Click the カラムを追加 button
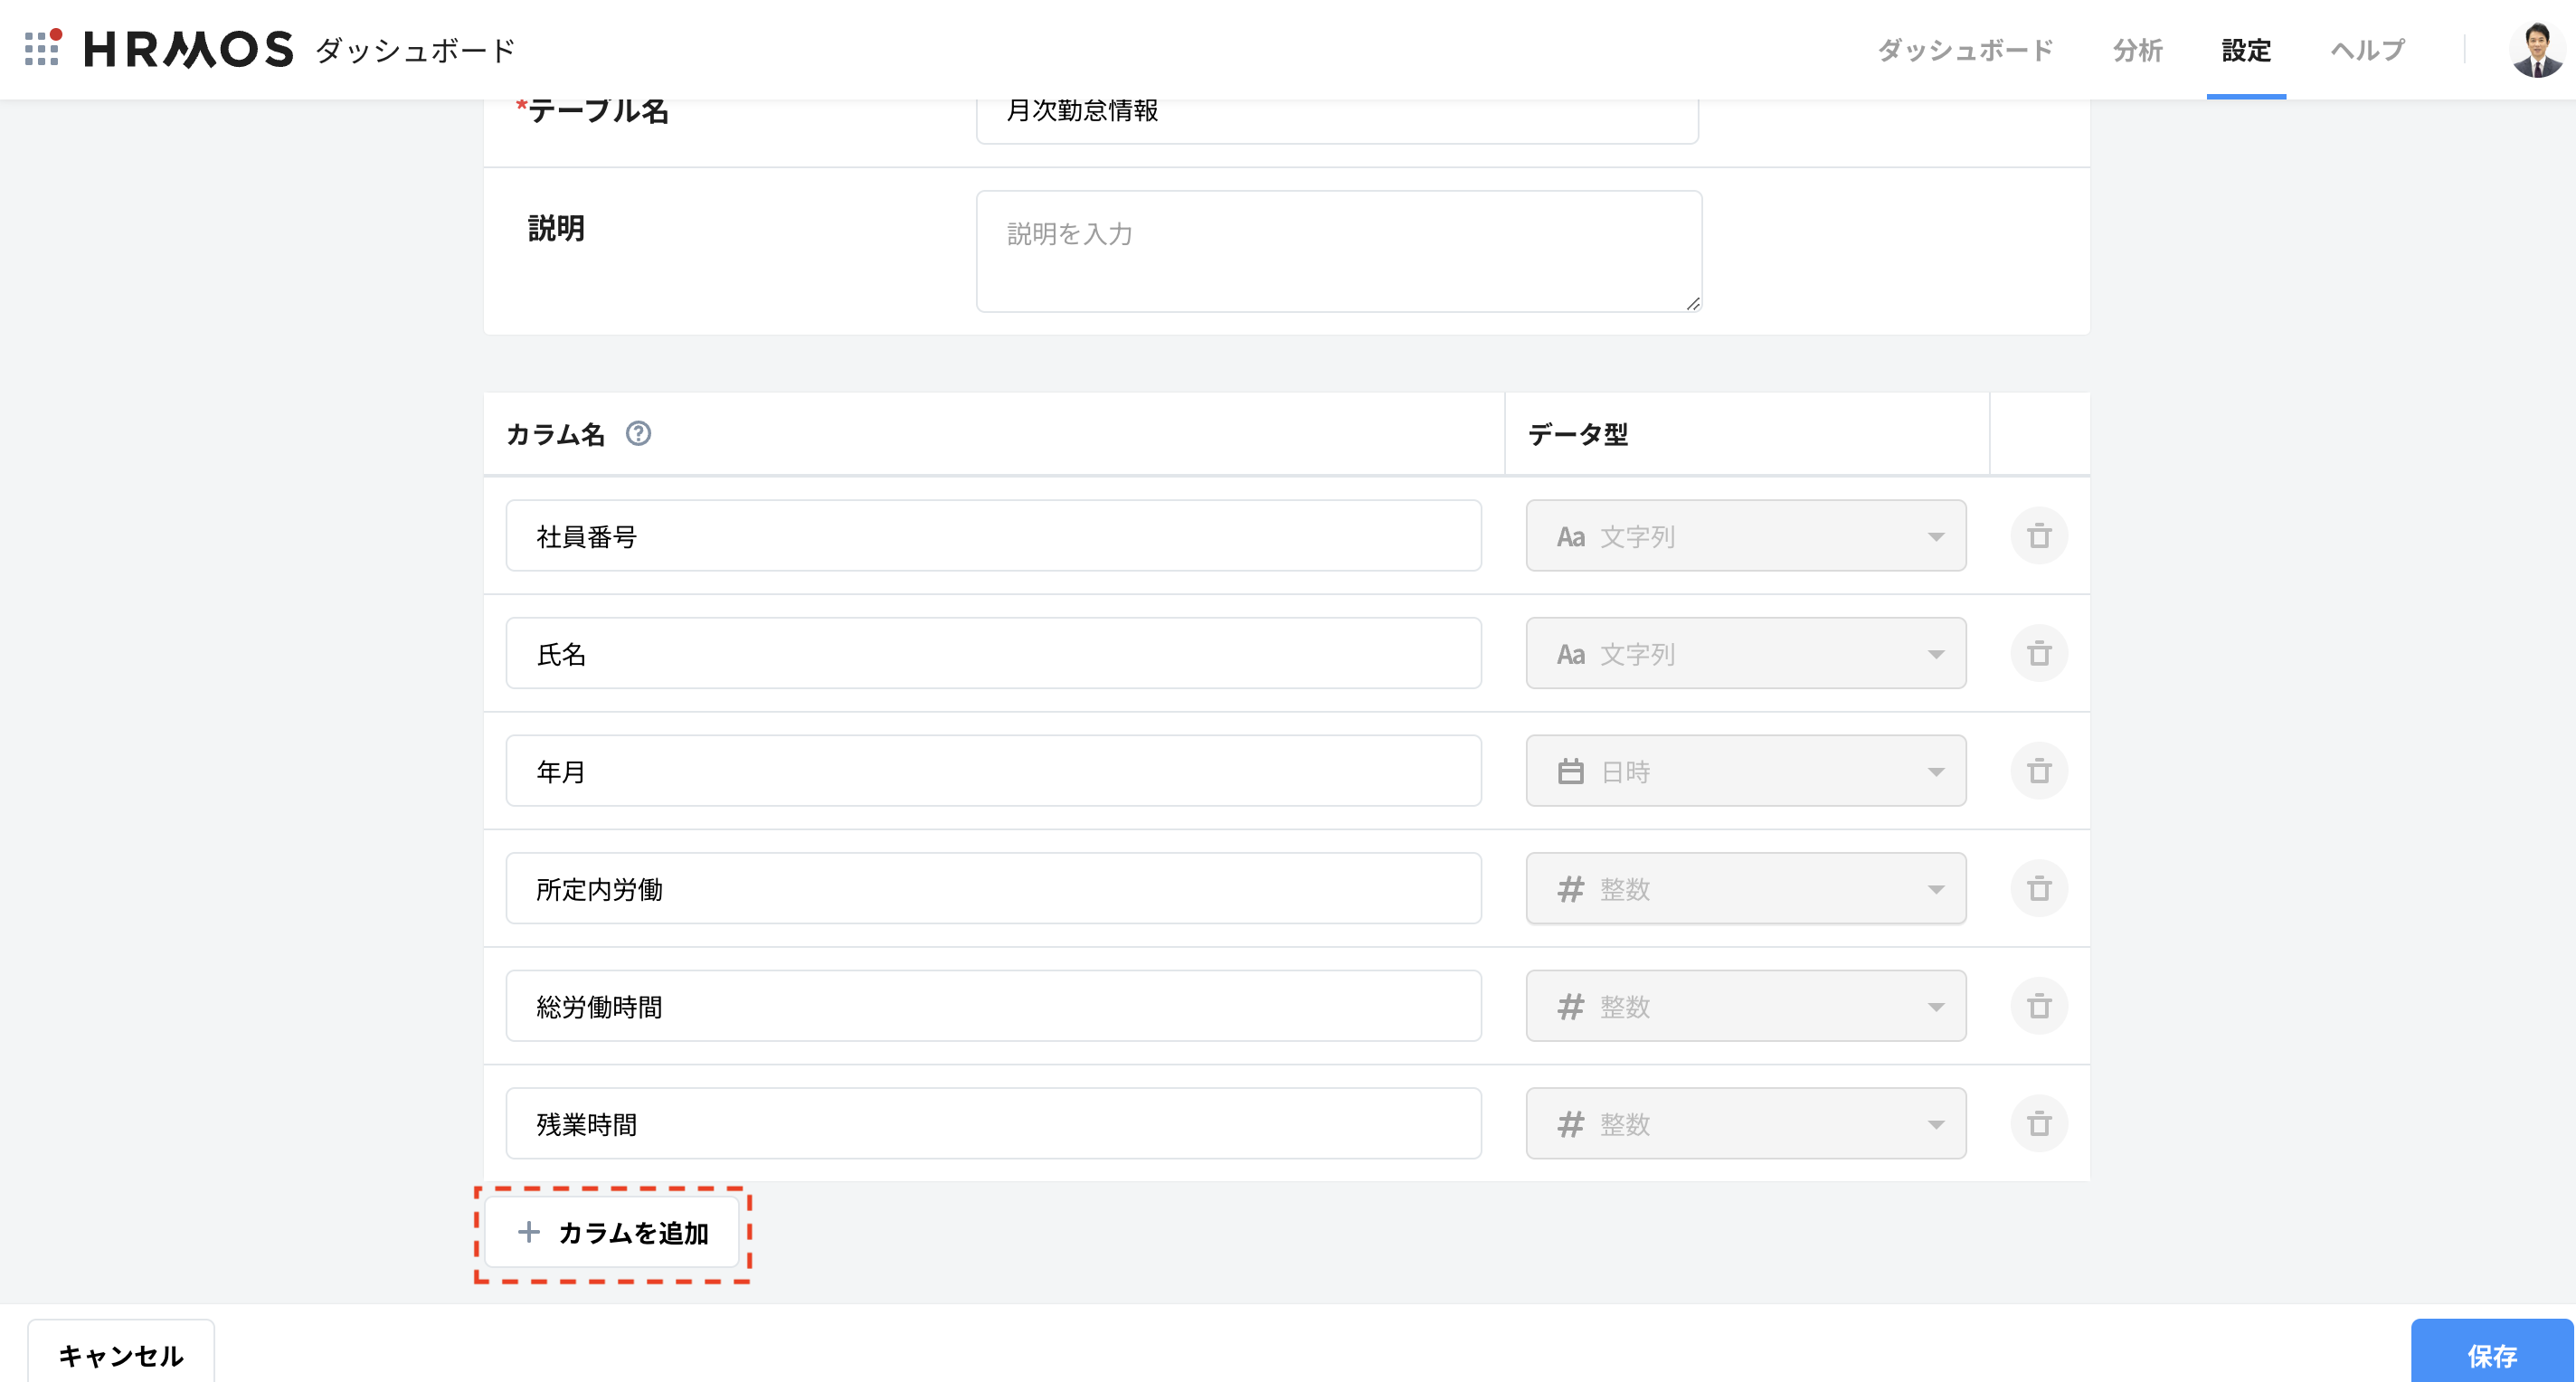Image resolution: width=2576 pixels, height=1382 pixels. (612, 1233)
